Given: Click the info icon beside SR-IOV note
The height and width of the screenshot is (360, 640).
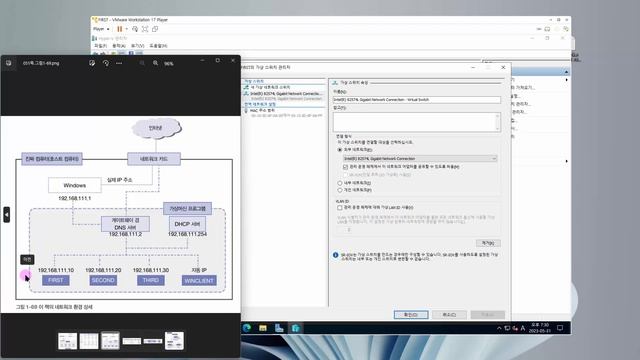Looking at the screenshot, I should tap(336, 255).
